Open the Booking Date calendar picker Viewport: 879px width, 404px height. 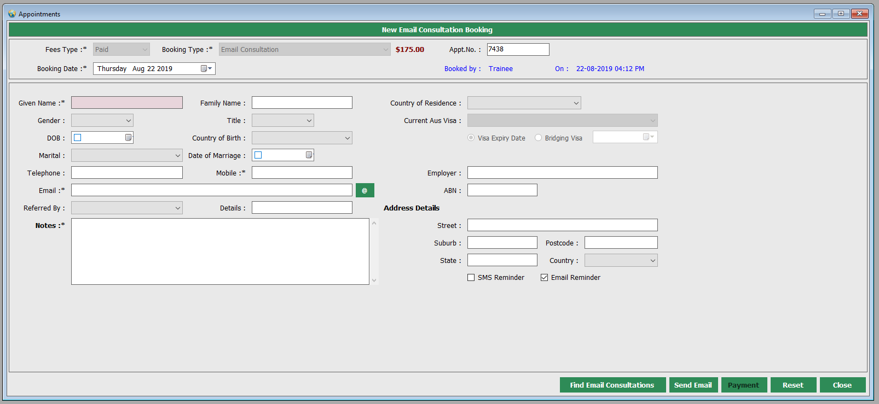point(205,69)
